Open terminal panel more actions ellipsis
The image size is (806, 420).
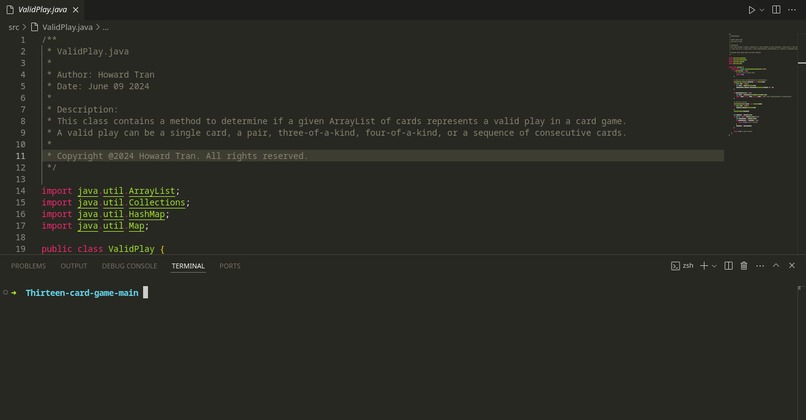click(x=760, y=266)
